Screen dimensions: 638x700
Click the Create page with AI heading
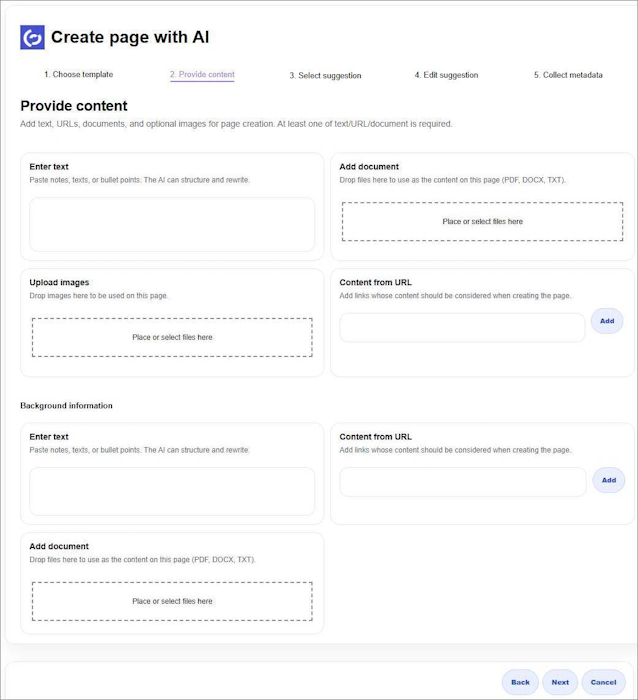click(130, 38)
